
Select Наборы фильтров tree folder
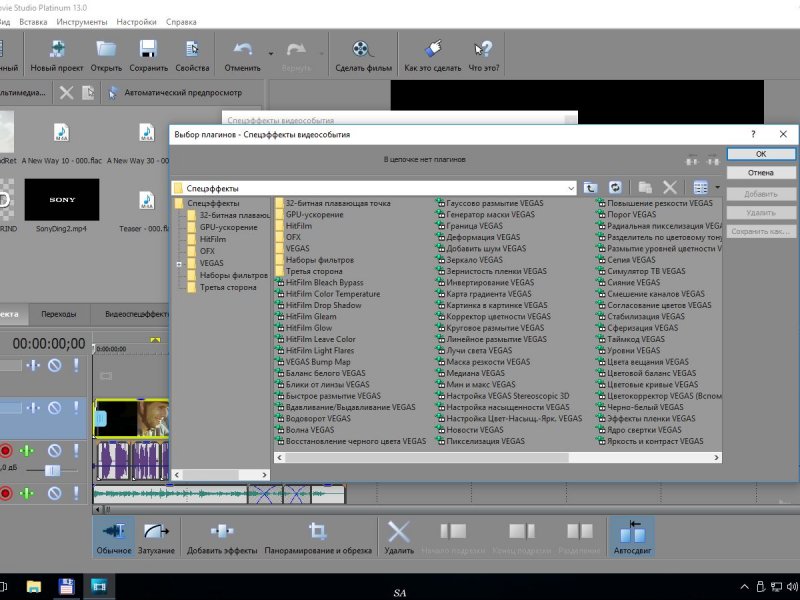pyautogui.click(x=227, y=275)
